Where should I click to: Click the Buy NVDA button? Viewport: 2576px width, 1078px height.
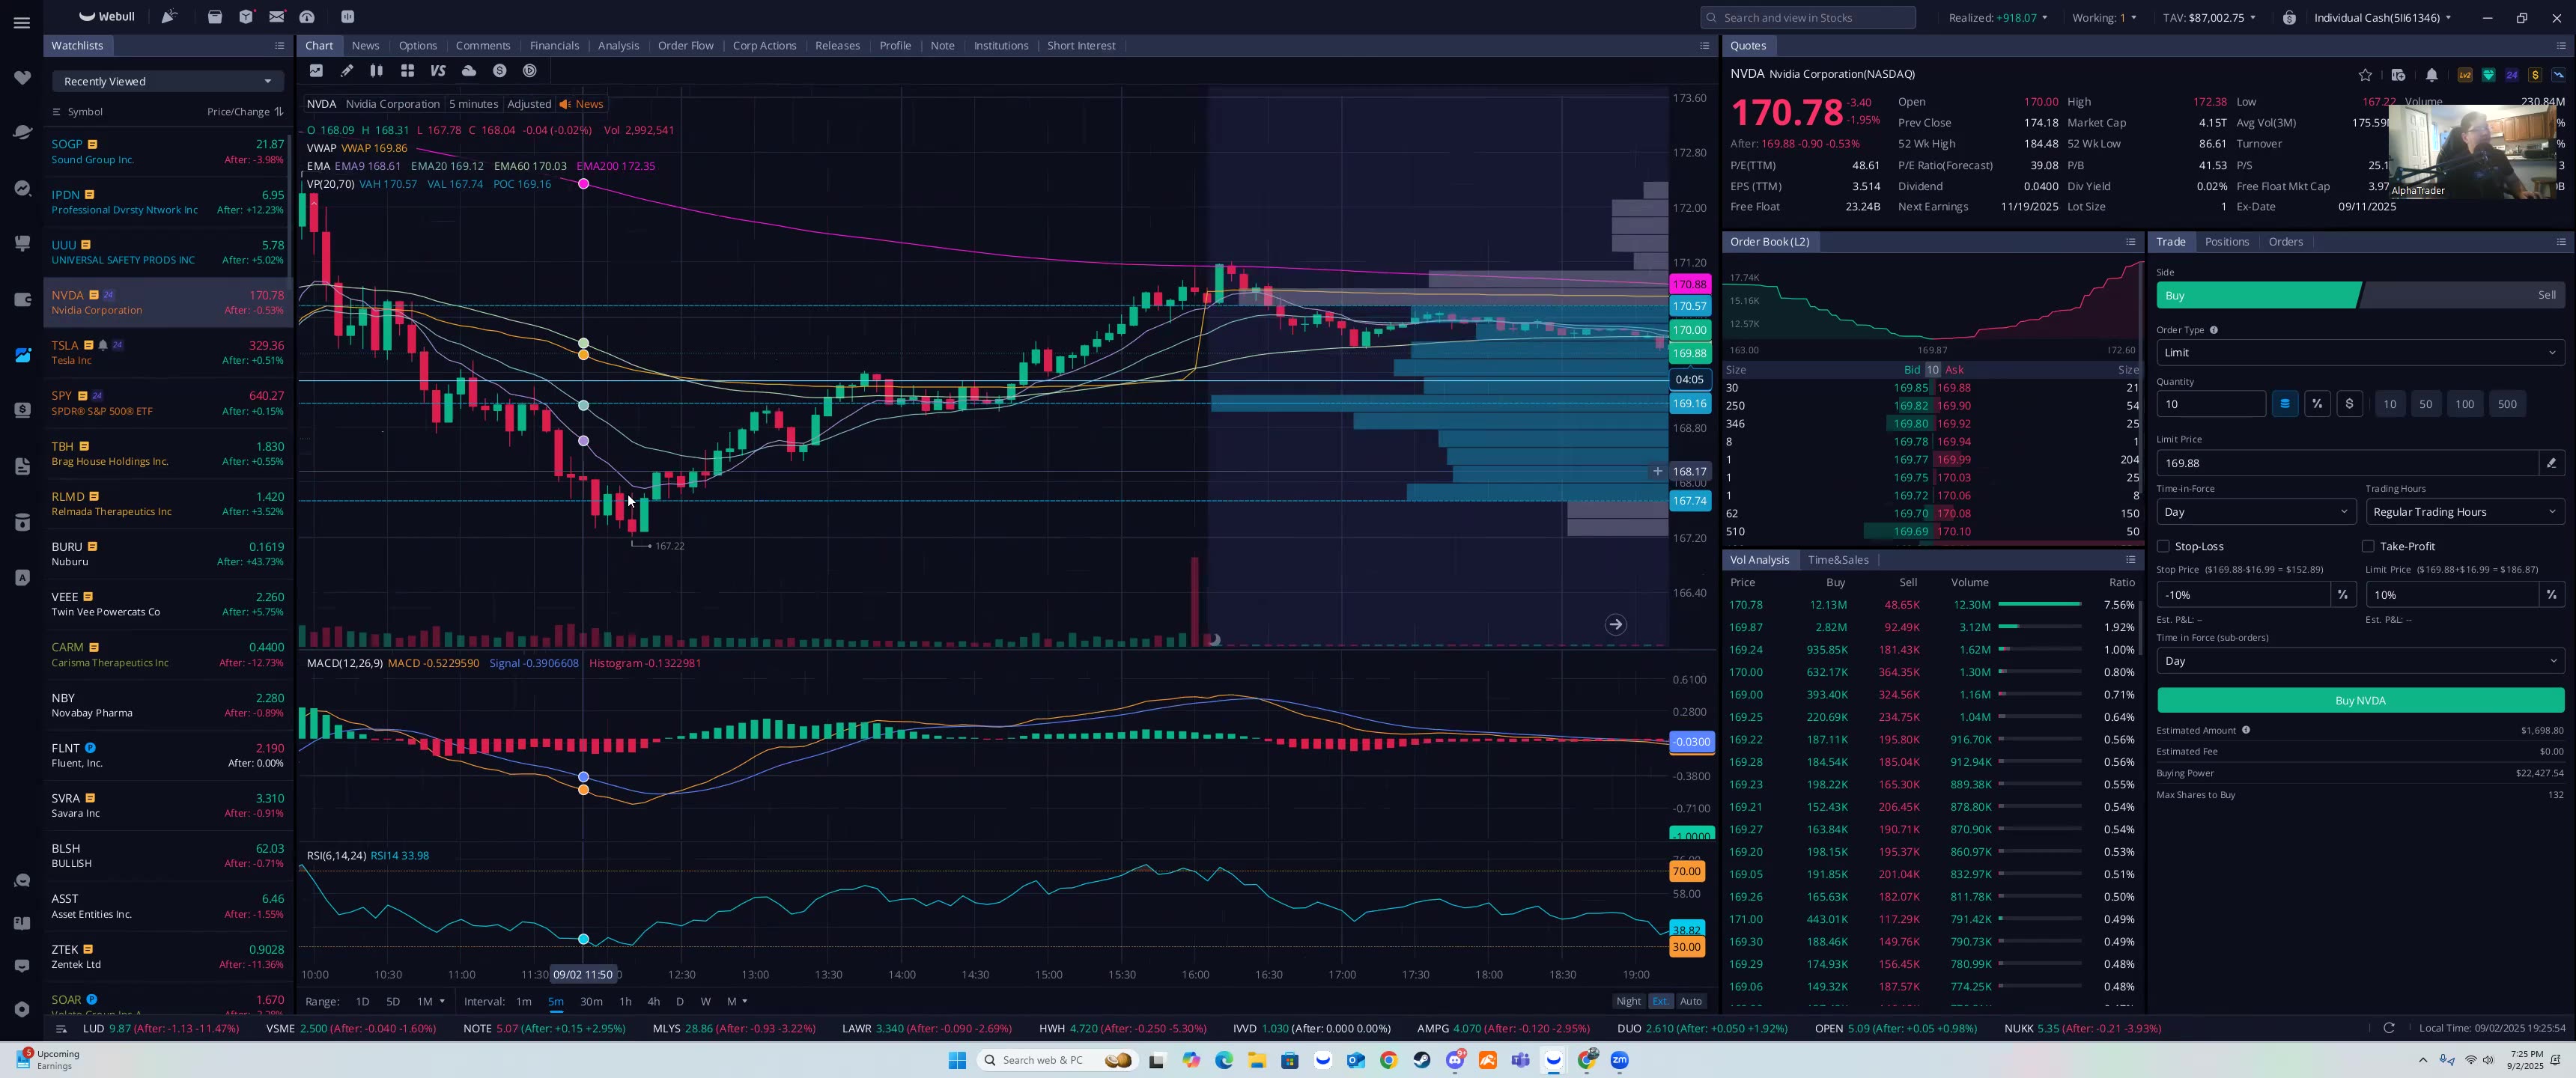coord(2359,700)
